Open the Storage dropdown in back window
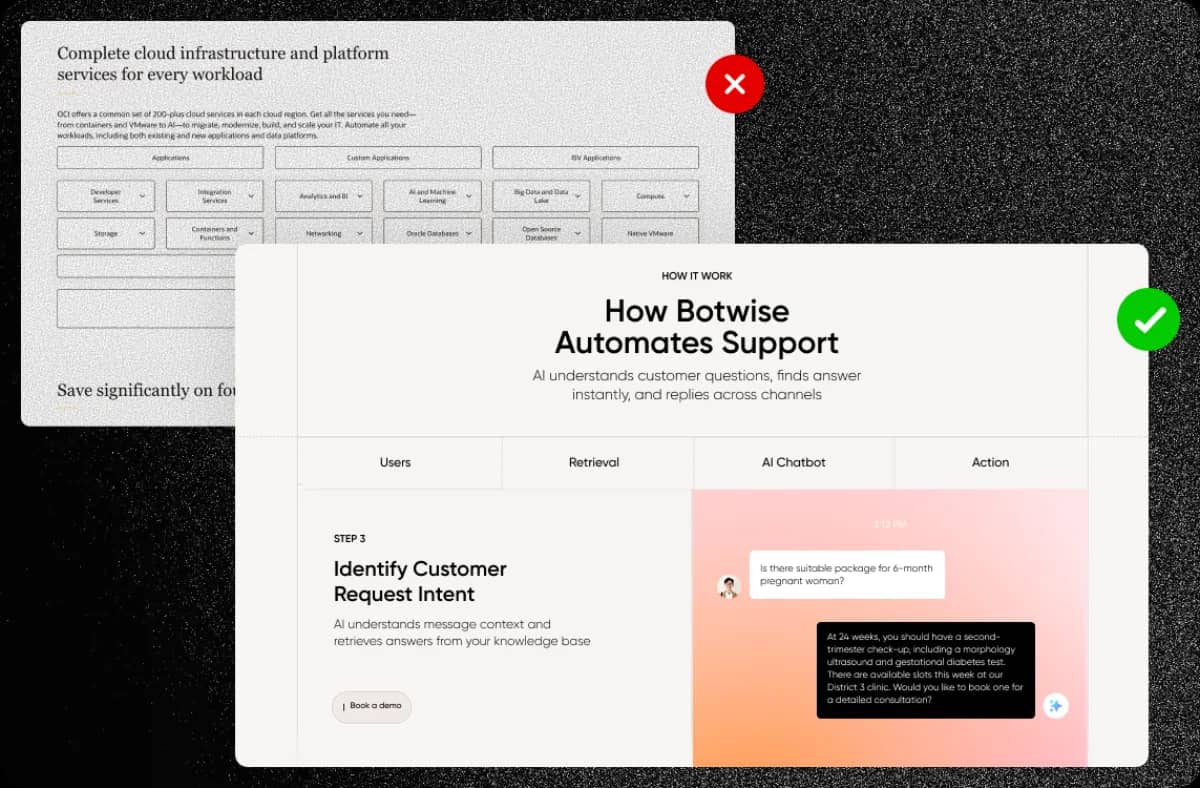1200x788 pixels. click(x=106, y=233)
